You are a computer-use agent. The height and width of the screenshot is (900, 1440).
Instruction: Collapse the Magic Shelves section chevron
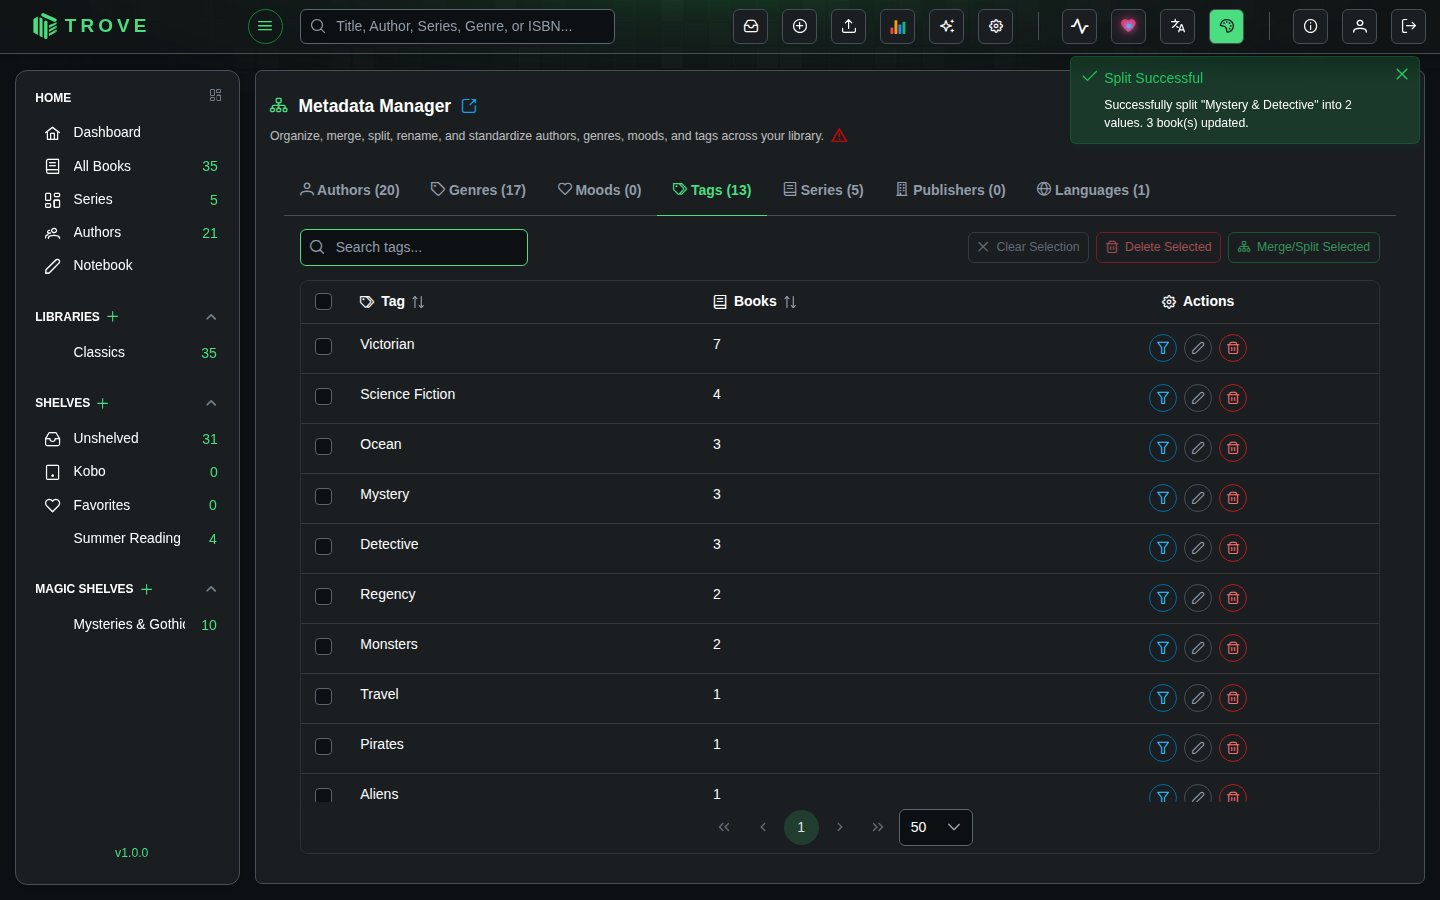click(211, 589)
